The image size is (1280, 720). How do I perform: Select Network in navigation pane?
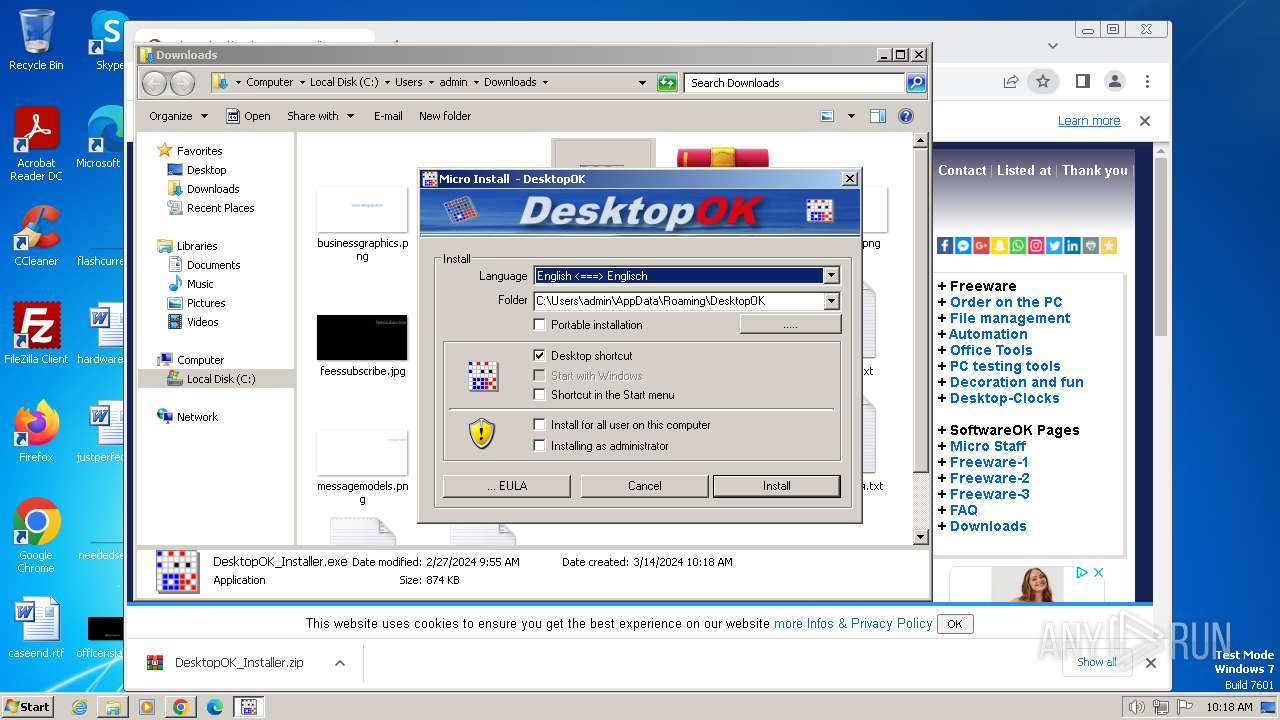pos(197,417)
